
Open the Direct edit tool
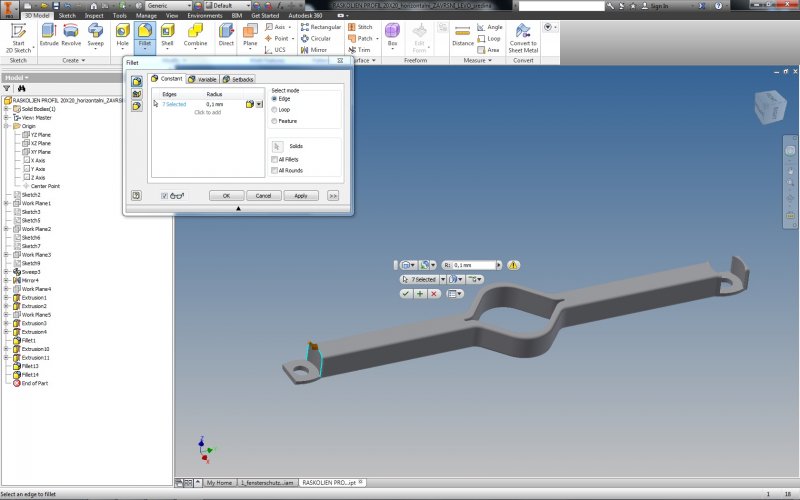pyautogui.click(x=226, y=35)
